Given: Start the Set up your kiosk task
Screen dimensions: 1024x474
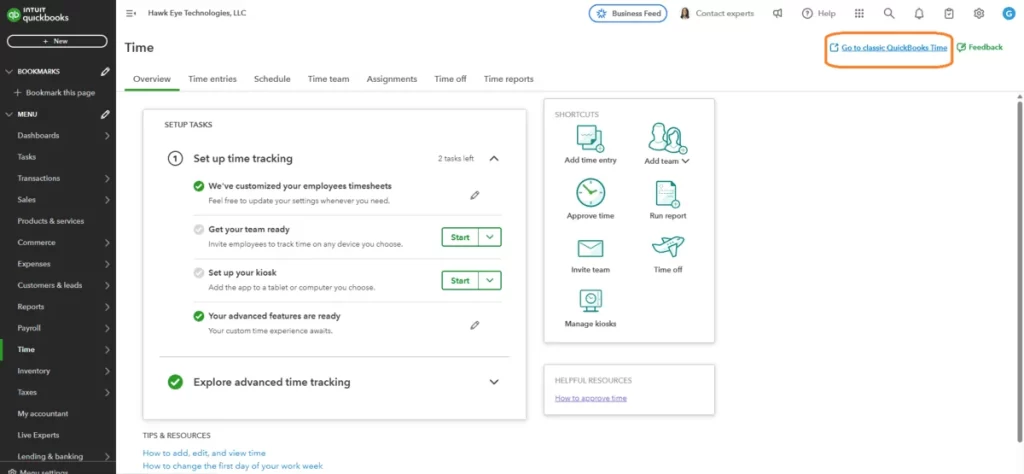Looking at the screenshot, I should (460, 280).
